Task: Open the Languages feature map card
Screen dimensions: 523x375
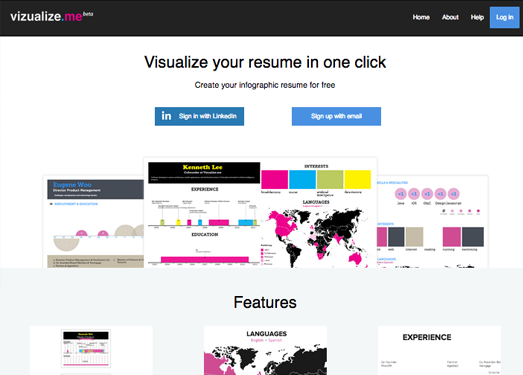Action: (266, 350)
